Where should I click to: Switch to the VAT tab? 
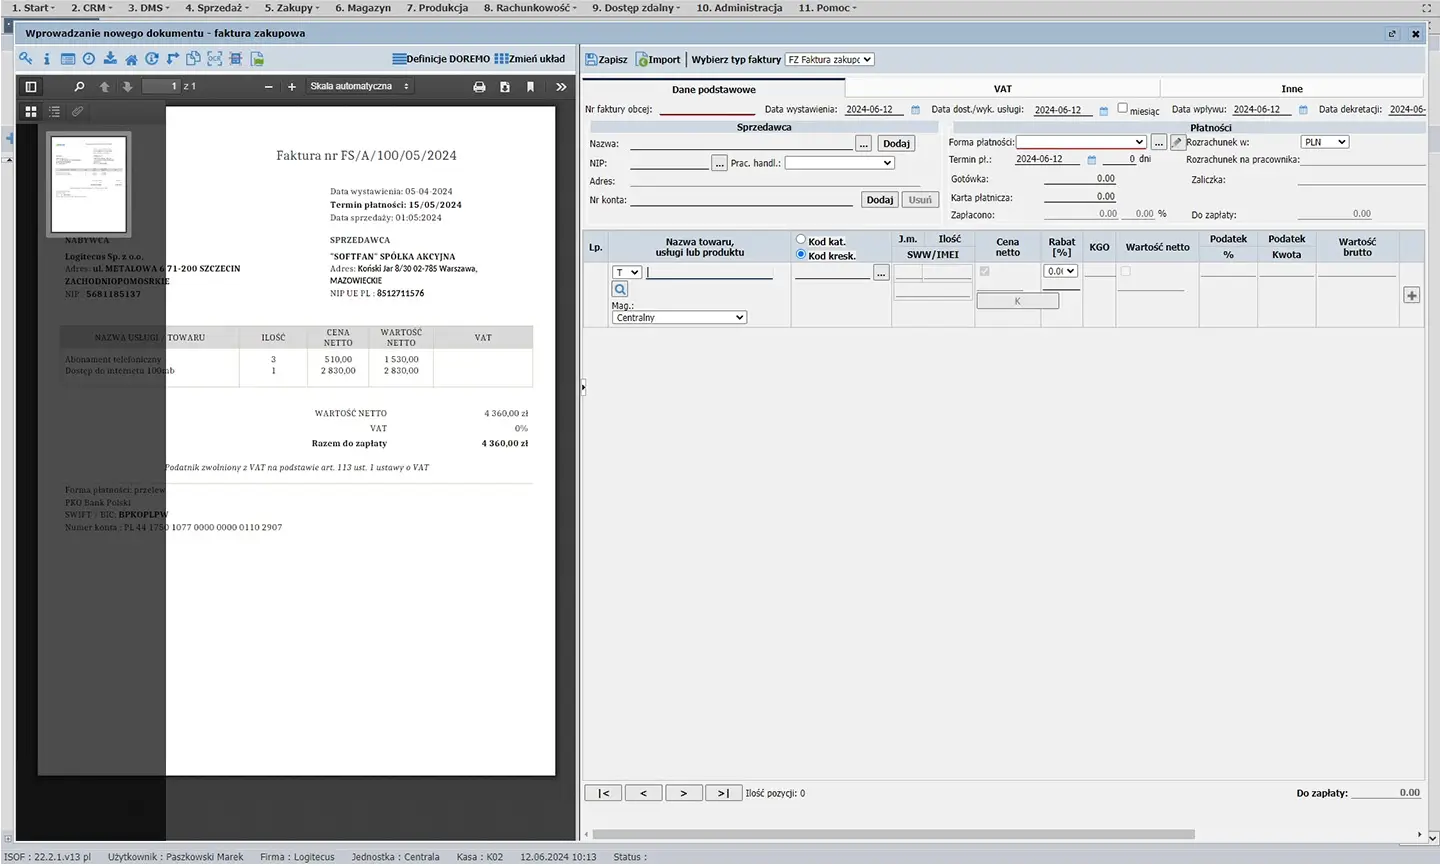[1002, 89]
